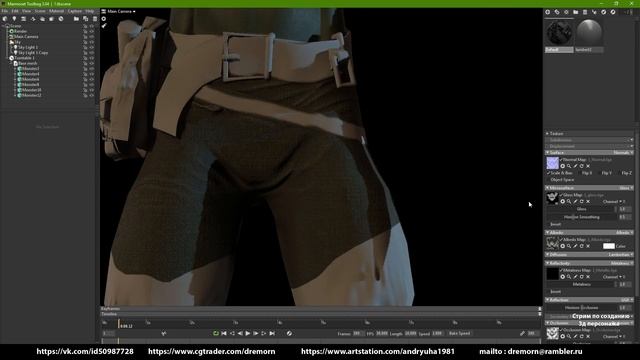Viewport: 640px width, 360px height.
Task: Toggle visibility eye for Sky Light 1 row
Action: (91, 47)
